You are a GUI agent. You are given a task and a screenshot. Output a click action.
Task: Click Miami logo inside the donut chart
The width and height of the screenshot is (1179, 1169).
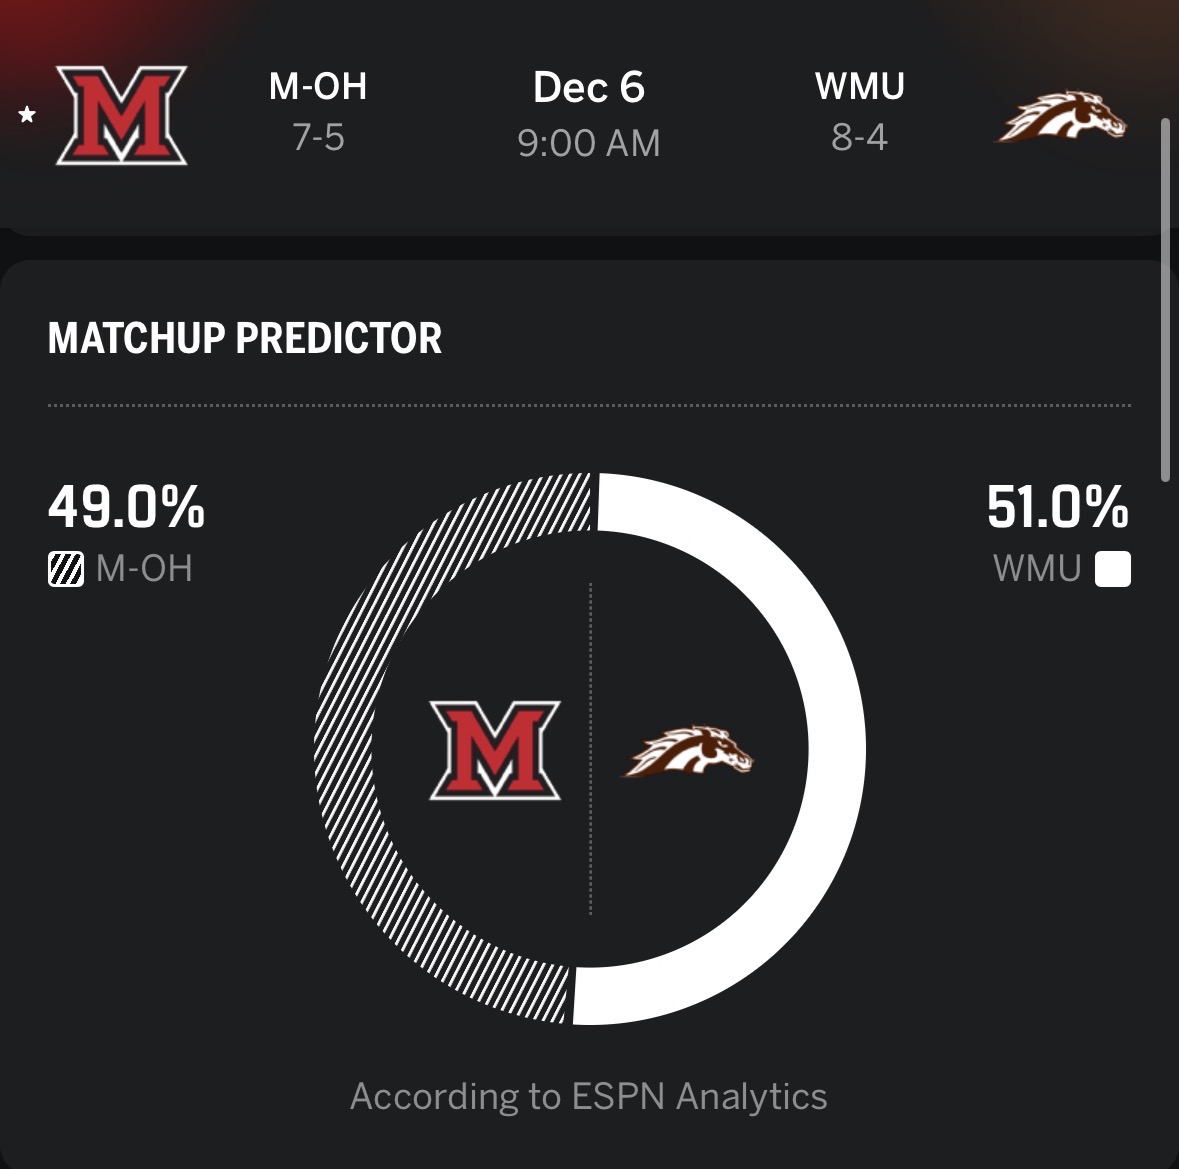coord(495,750)
